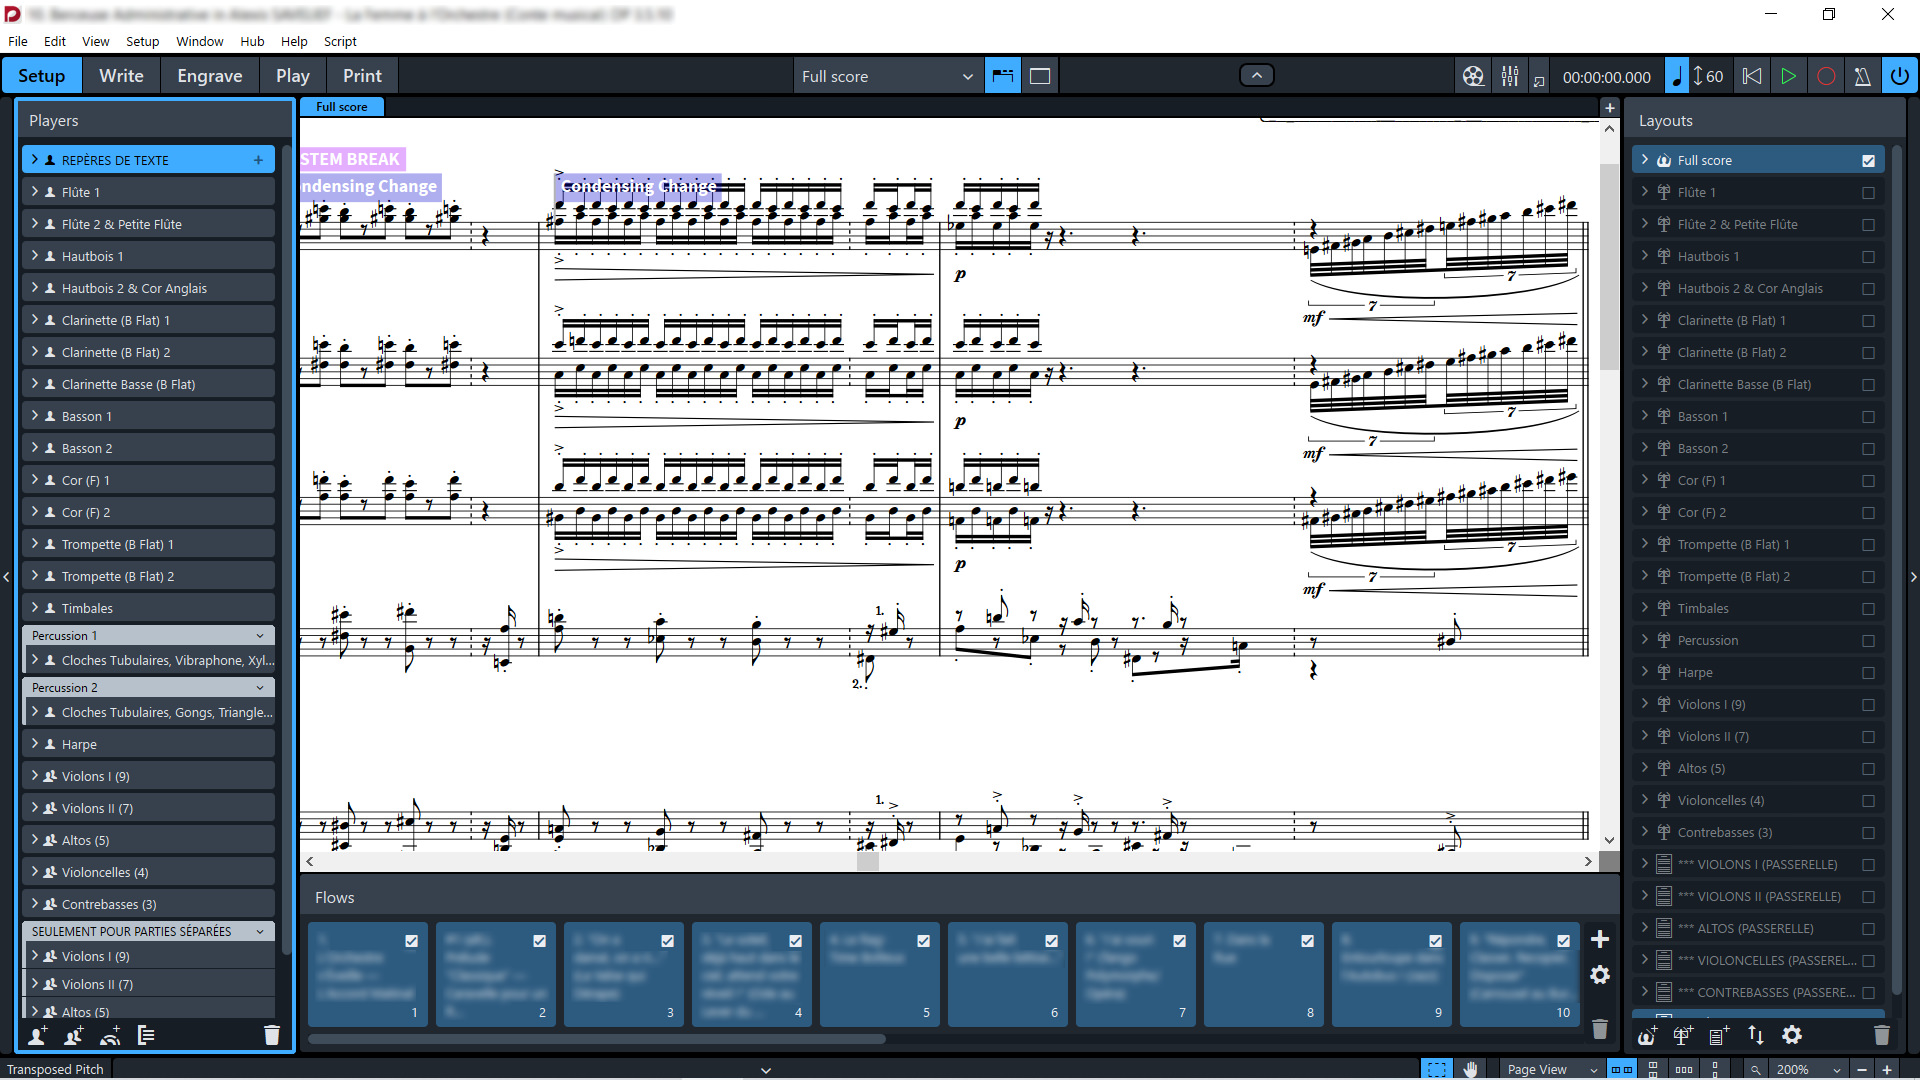Add a single player
This screenshot has height=1080, width=1920.
pos(37,1035)
